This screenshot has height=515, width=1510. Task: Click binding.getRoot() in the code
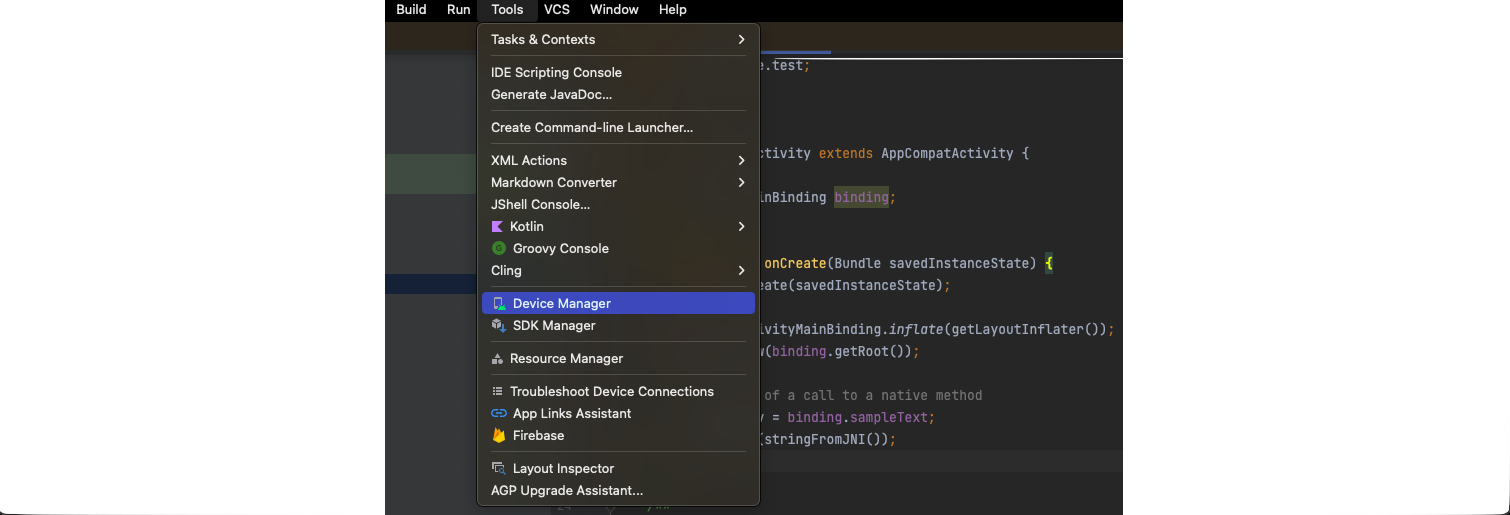click(x=841, y=351)
